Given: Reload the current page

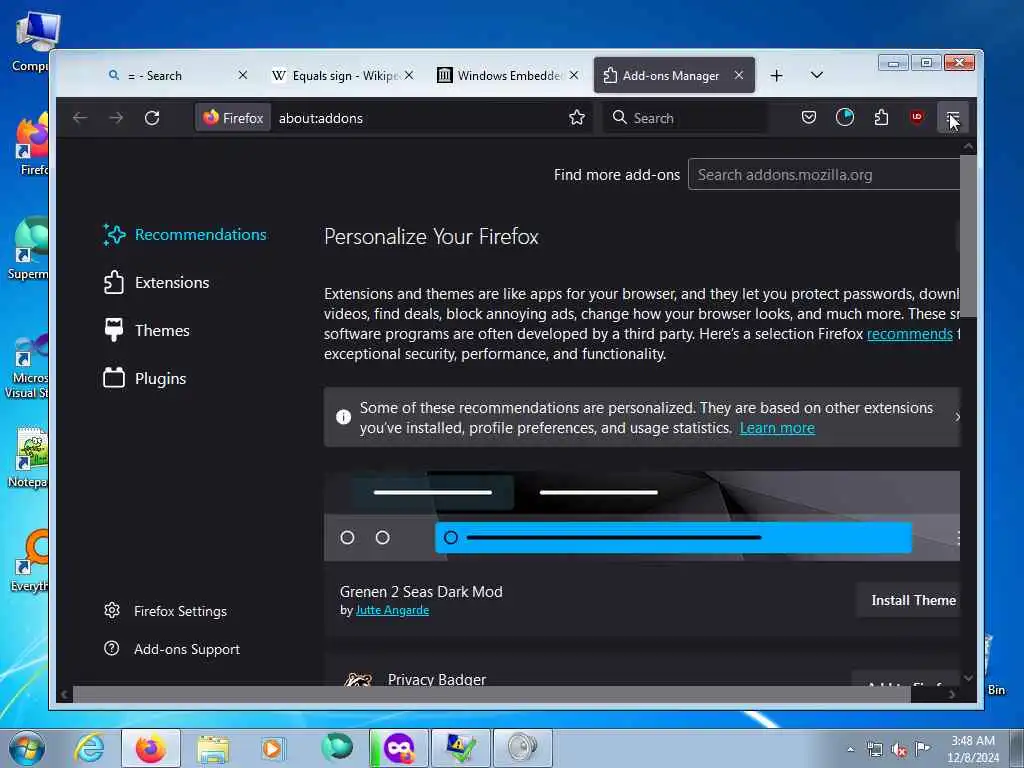Looking at the screenshot, I should [152, 118].
